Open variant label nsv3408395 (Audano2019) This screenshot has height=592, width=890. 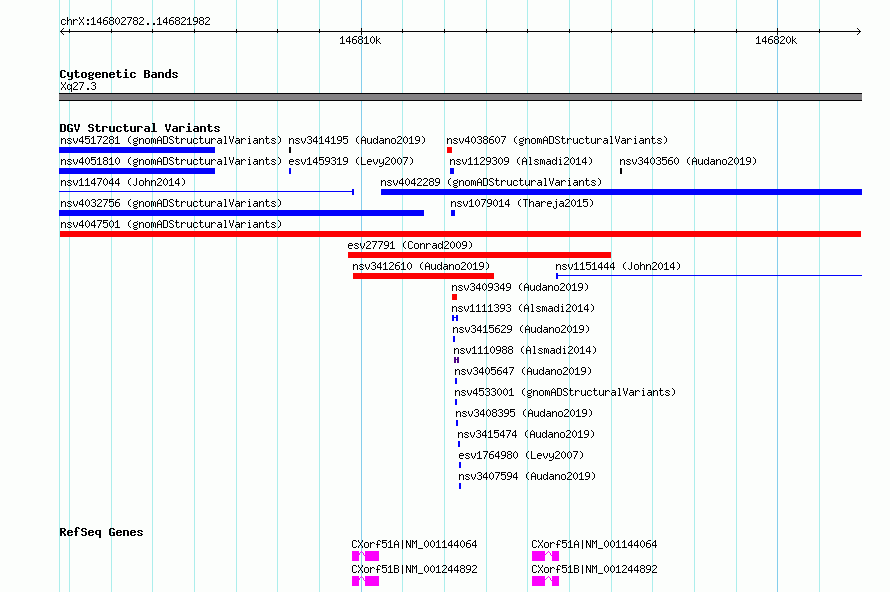tap(524, 413)
